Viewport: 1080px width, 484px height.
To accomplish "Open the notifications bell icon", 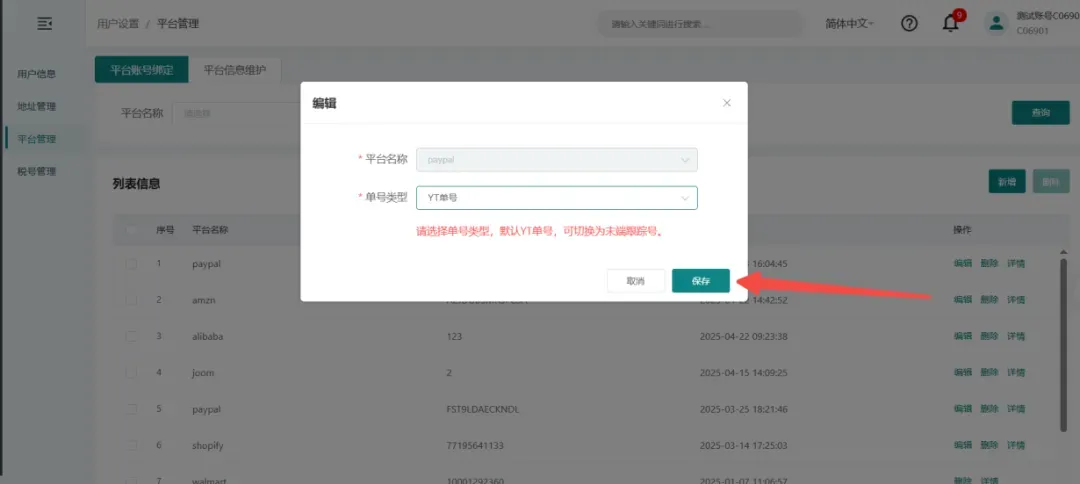I will coord(950,24).
